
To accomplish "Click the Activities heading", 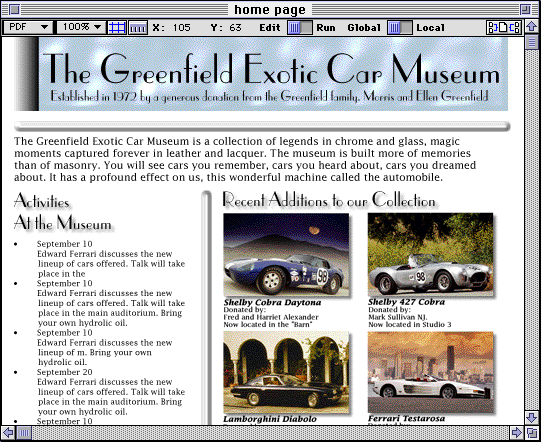I will (42, 201).
